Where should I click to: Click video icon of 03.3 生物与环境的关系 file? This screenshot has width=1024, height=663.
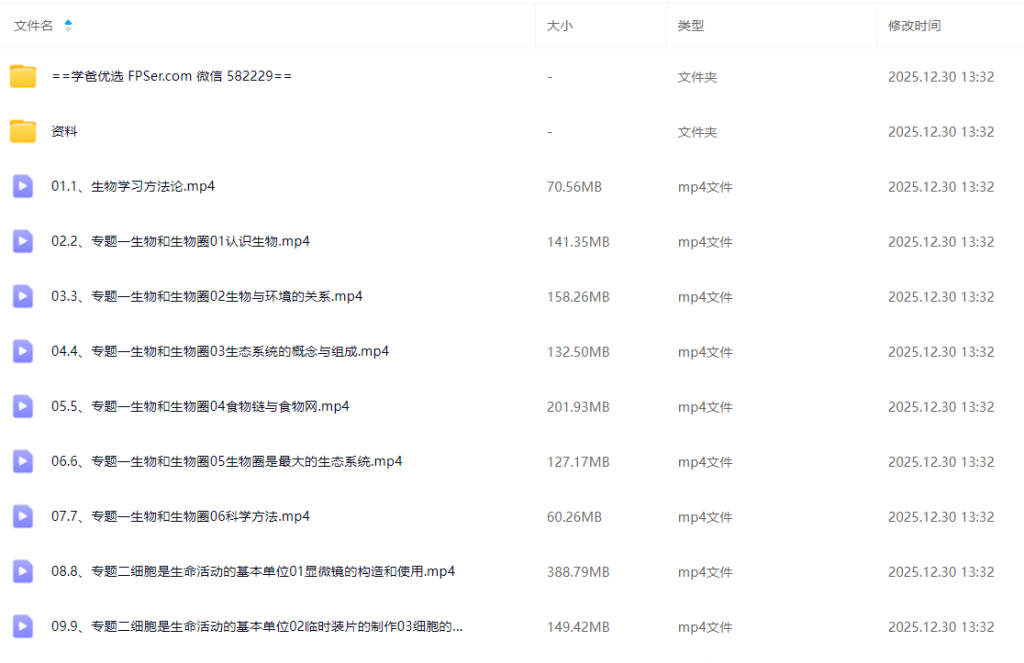click(x=23, y=296)
